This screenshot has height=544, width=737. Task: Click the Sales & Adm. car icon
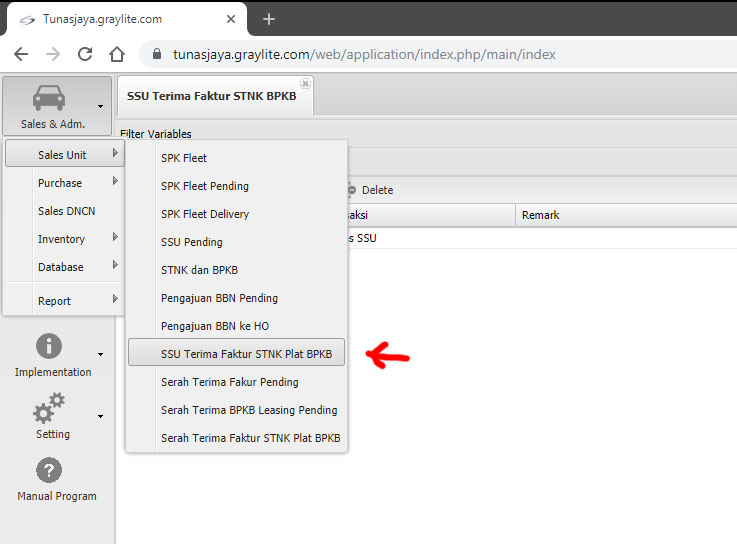tap(50, 99)
